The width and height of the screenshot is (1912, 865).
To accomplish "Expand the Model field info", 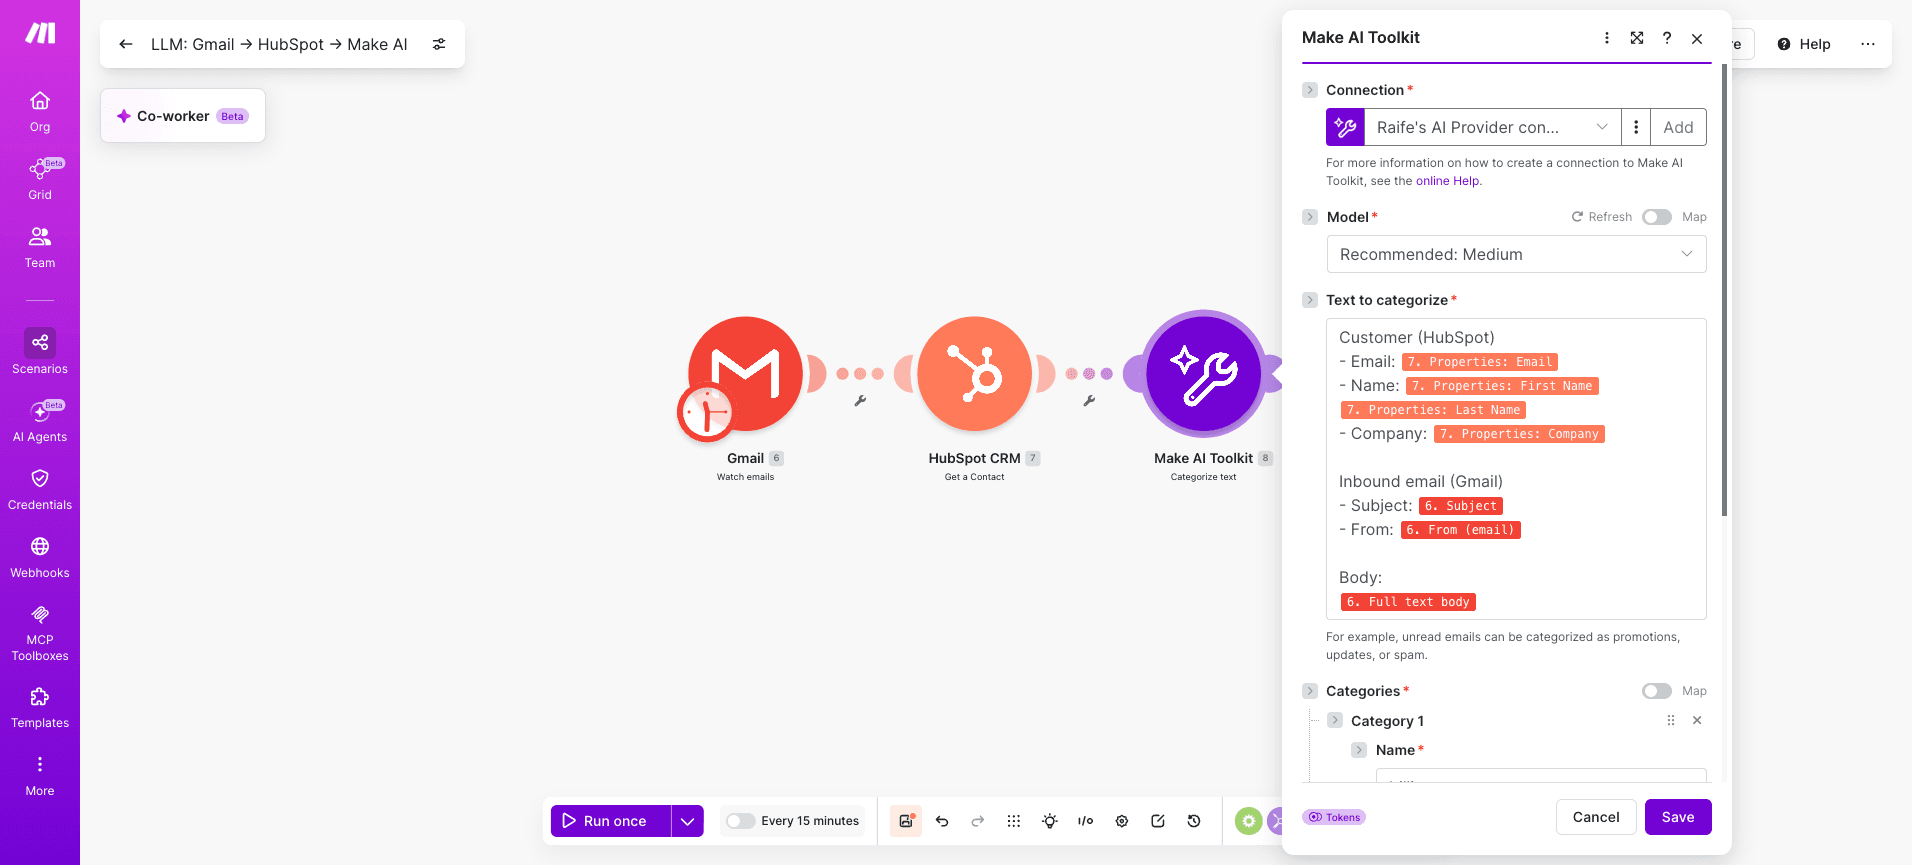I will click(x=1310, y=217).
